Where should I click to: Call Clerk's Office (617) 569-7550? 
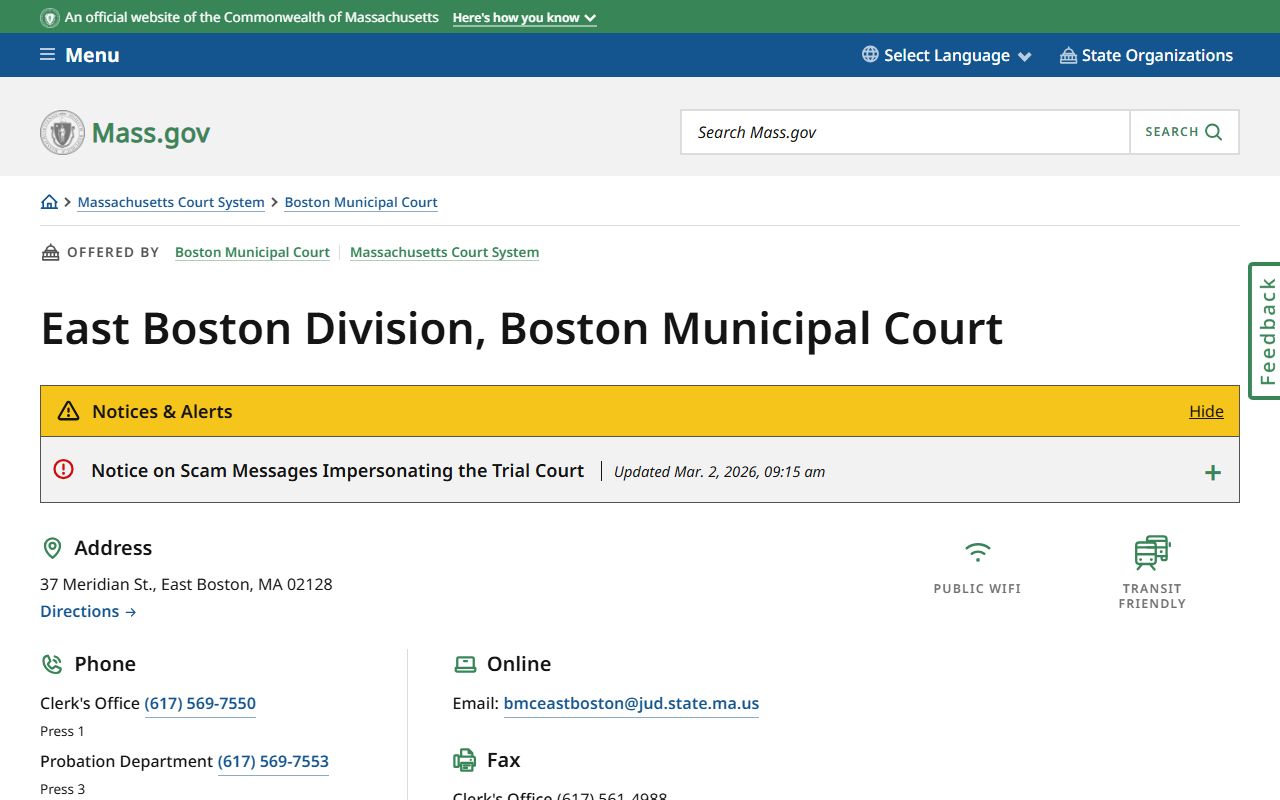(200, 703)
